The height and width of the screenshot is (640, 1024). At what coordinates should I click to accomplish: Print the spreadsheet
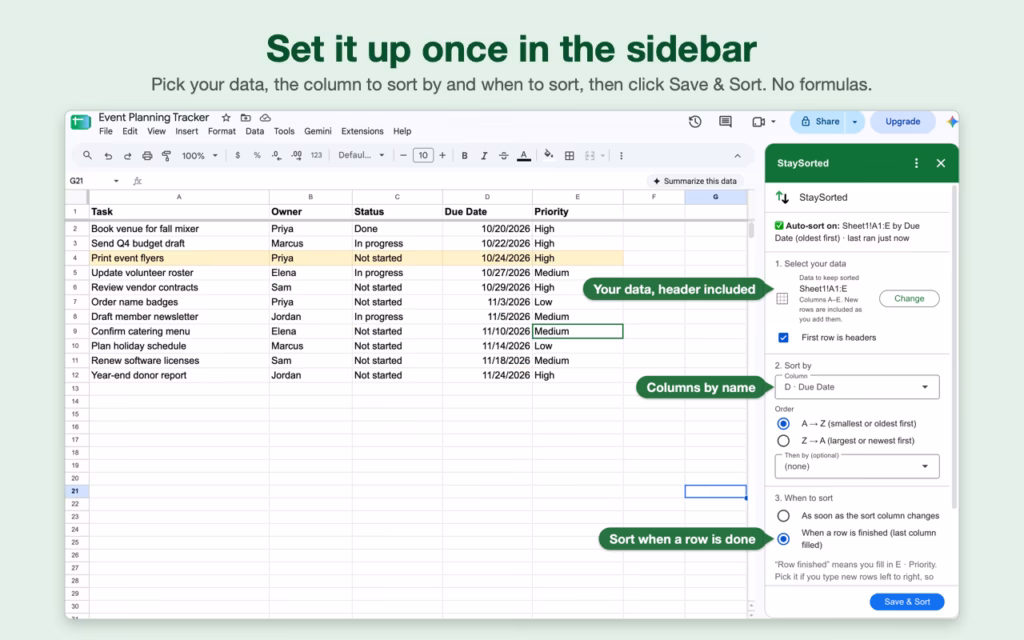(147, 156)
